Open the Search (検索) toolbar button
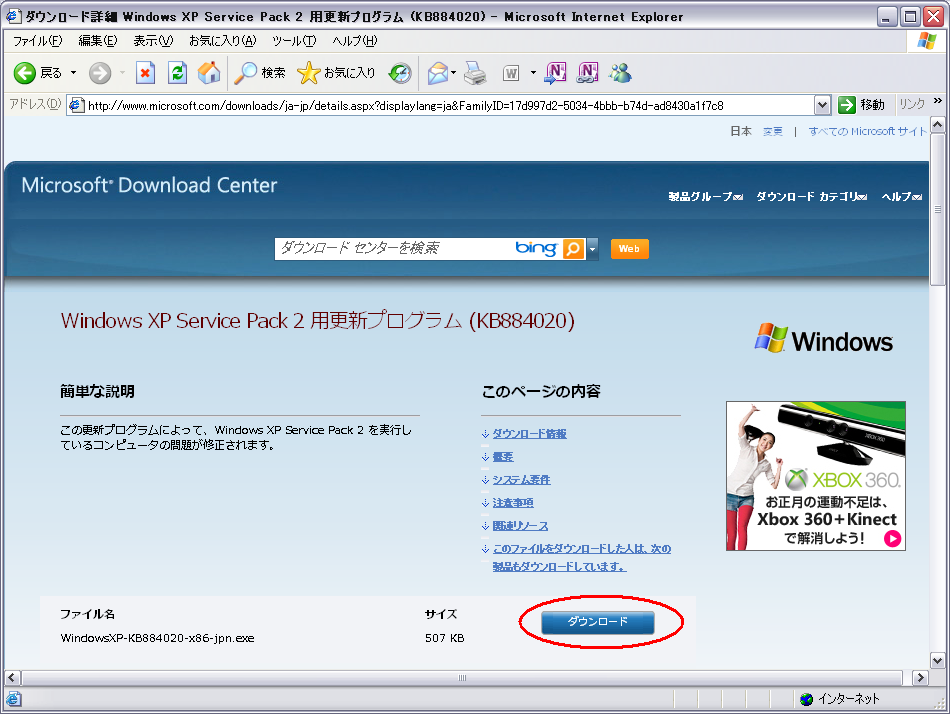This screenshot has height=714, width=950. point(260,73)
